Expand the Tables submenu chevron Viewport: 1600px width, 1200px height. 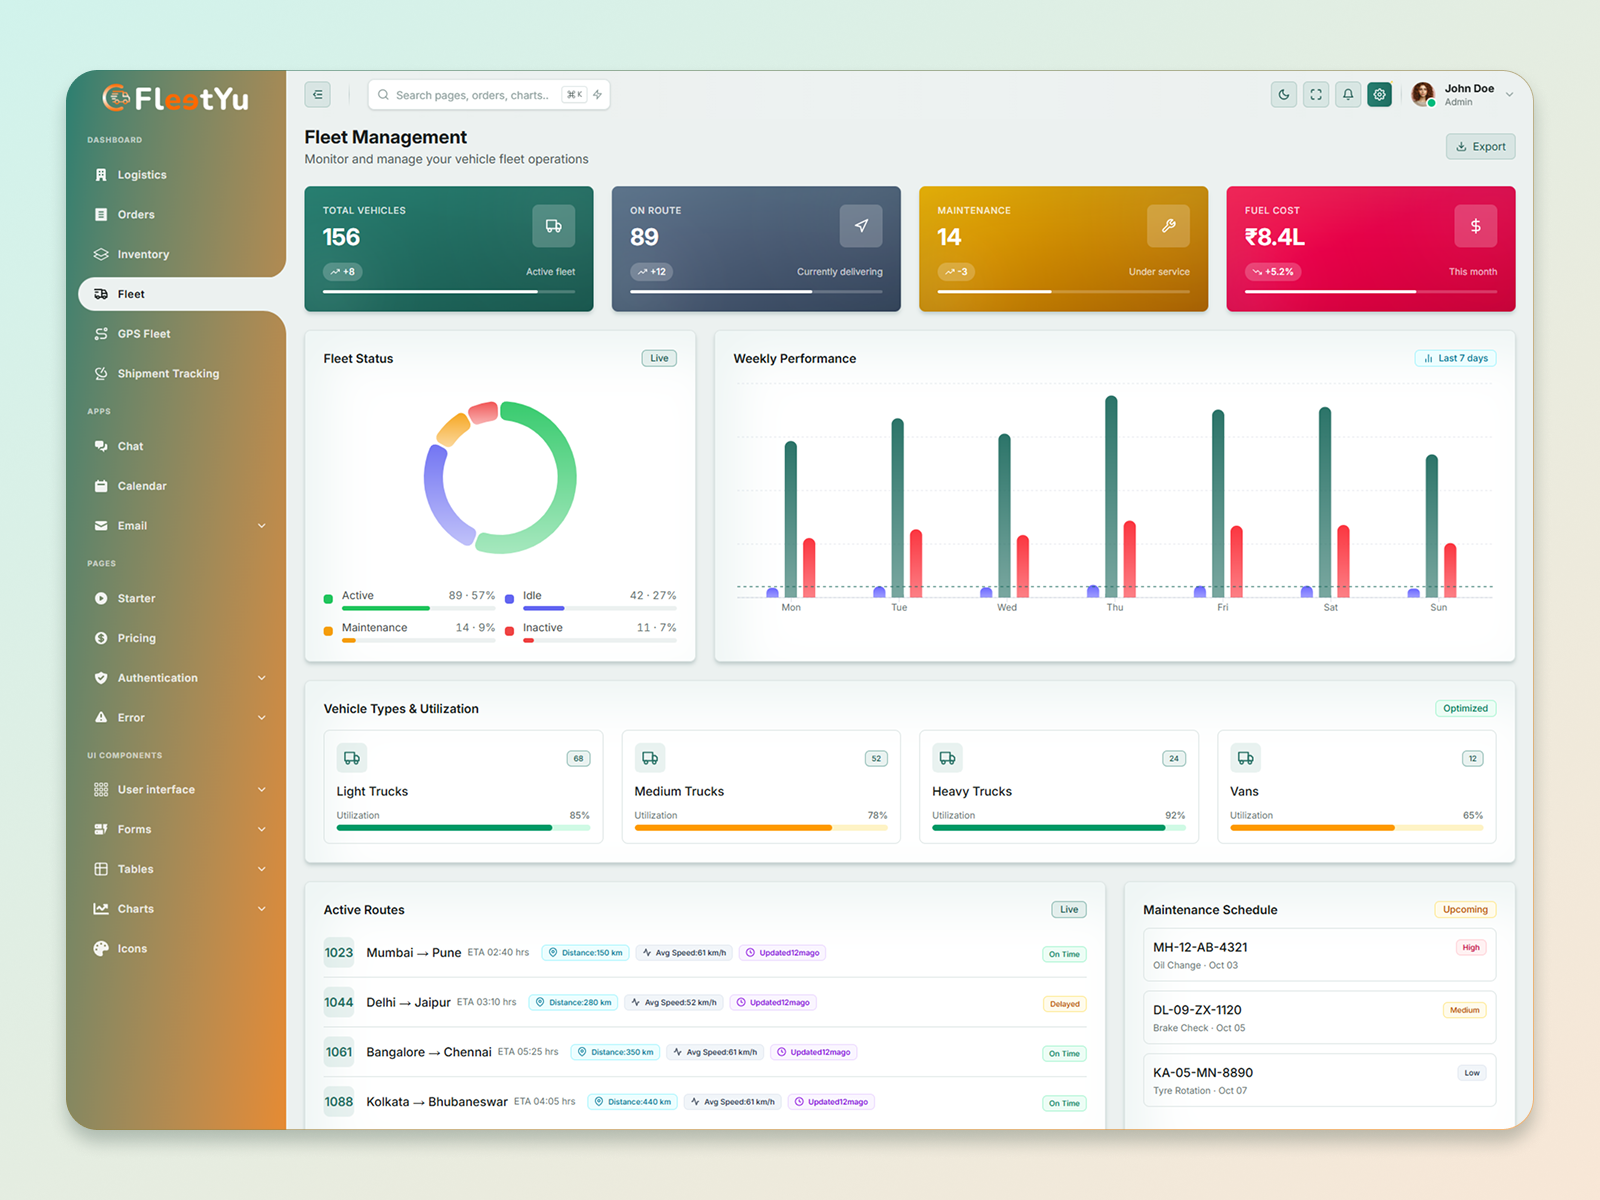click(x=262, y=869)
